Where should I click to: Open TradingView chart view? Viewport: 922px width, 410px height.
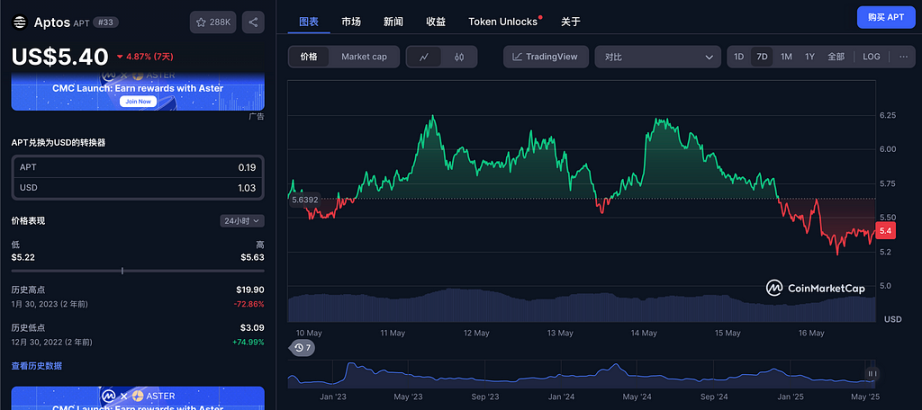coord(544,57)
